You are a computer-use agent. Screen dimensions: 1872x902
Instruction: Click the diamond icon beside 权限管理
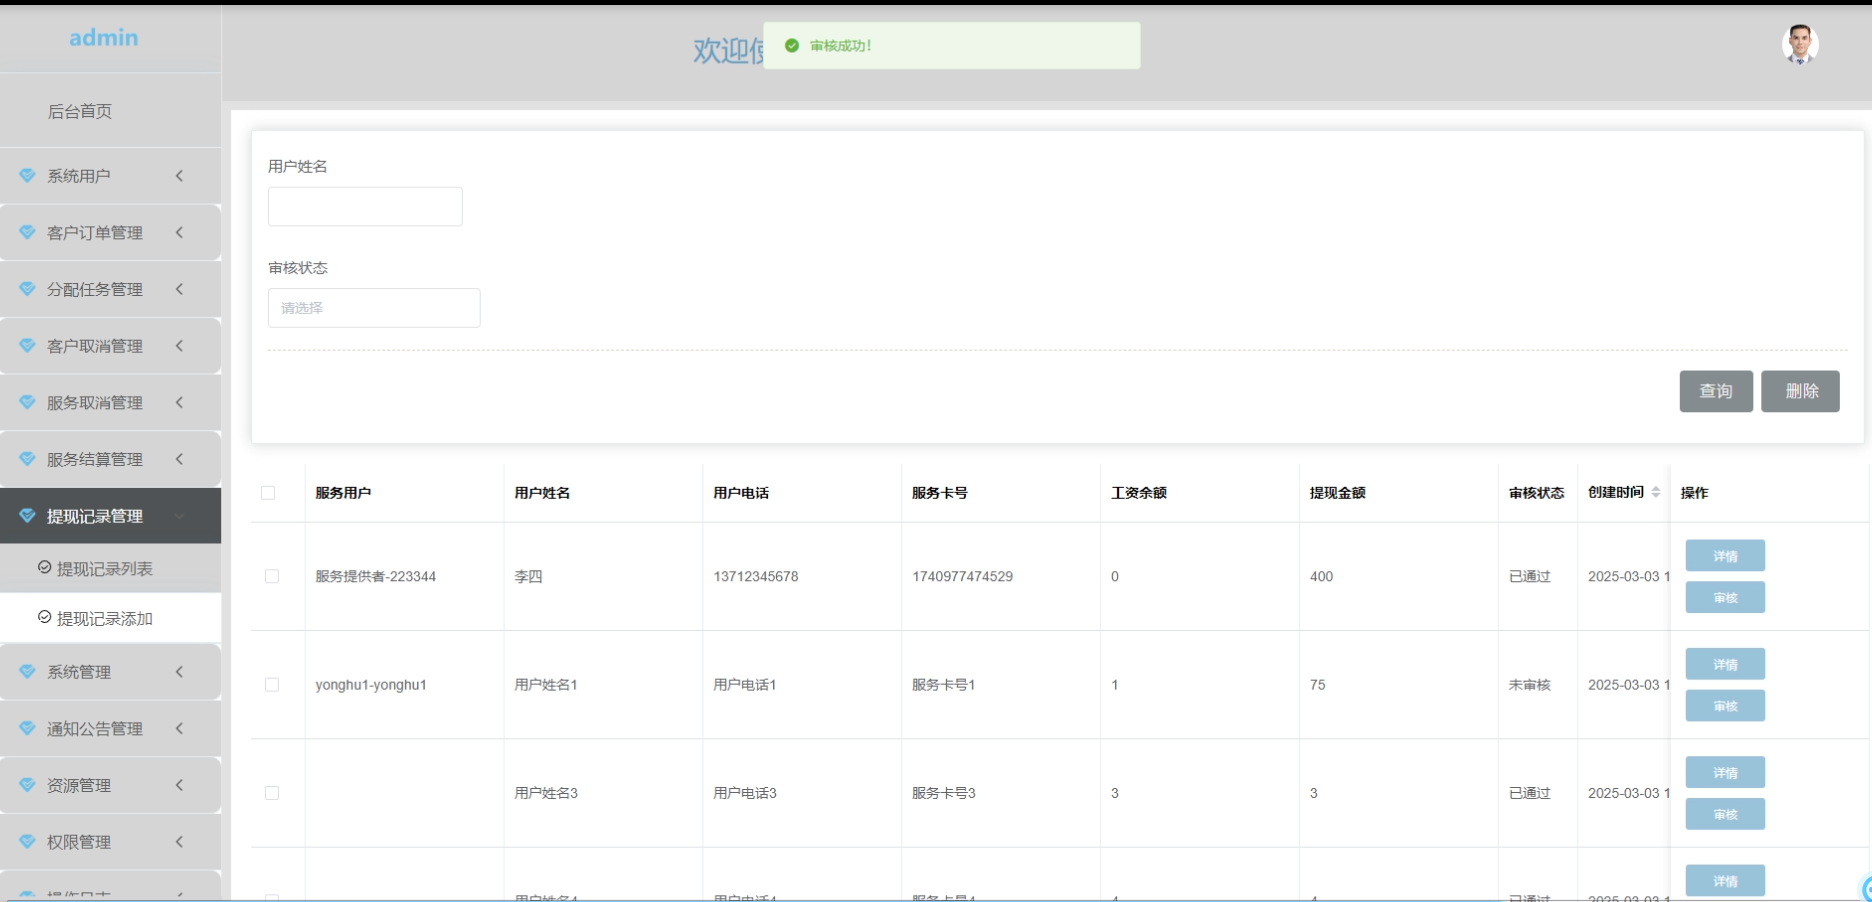click(27, 841)
